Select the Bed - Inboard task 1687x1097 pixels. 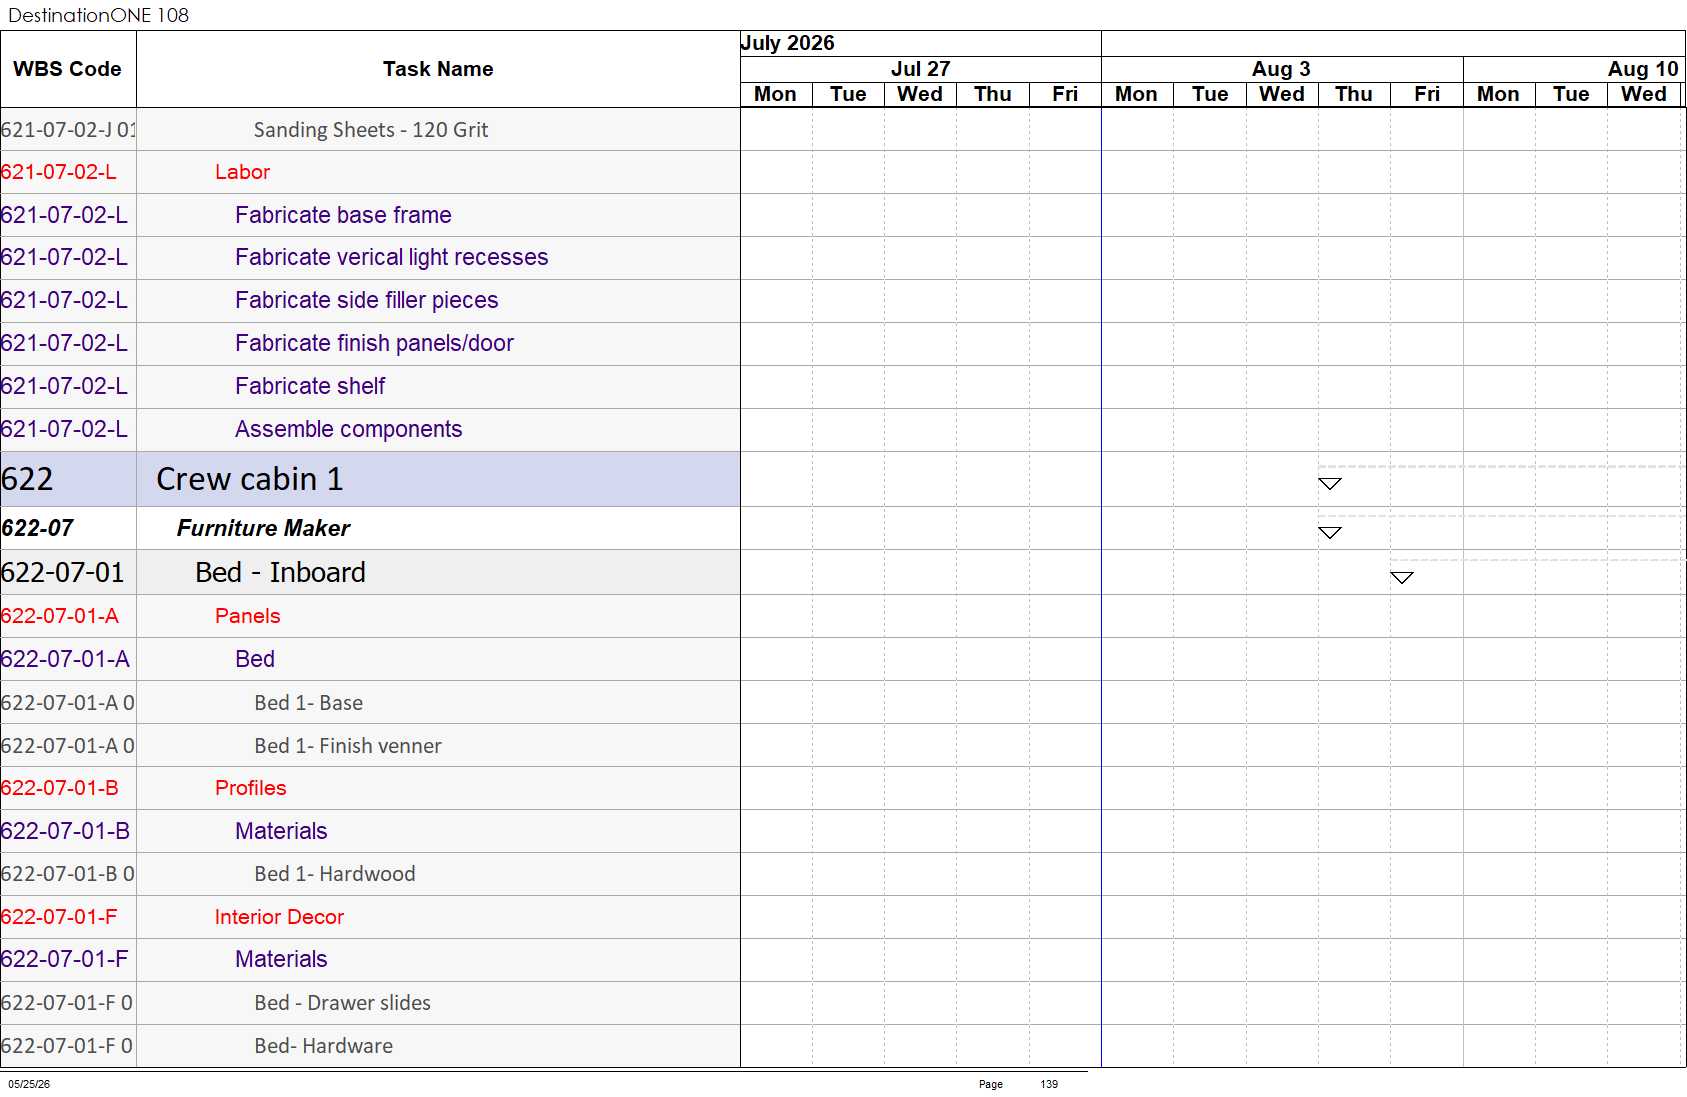[x=370, y=572]
